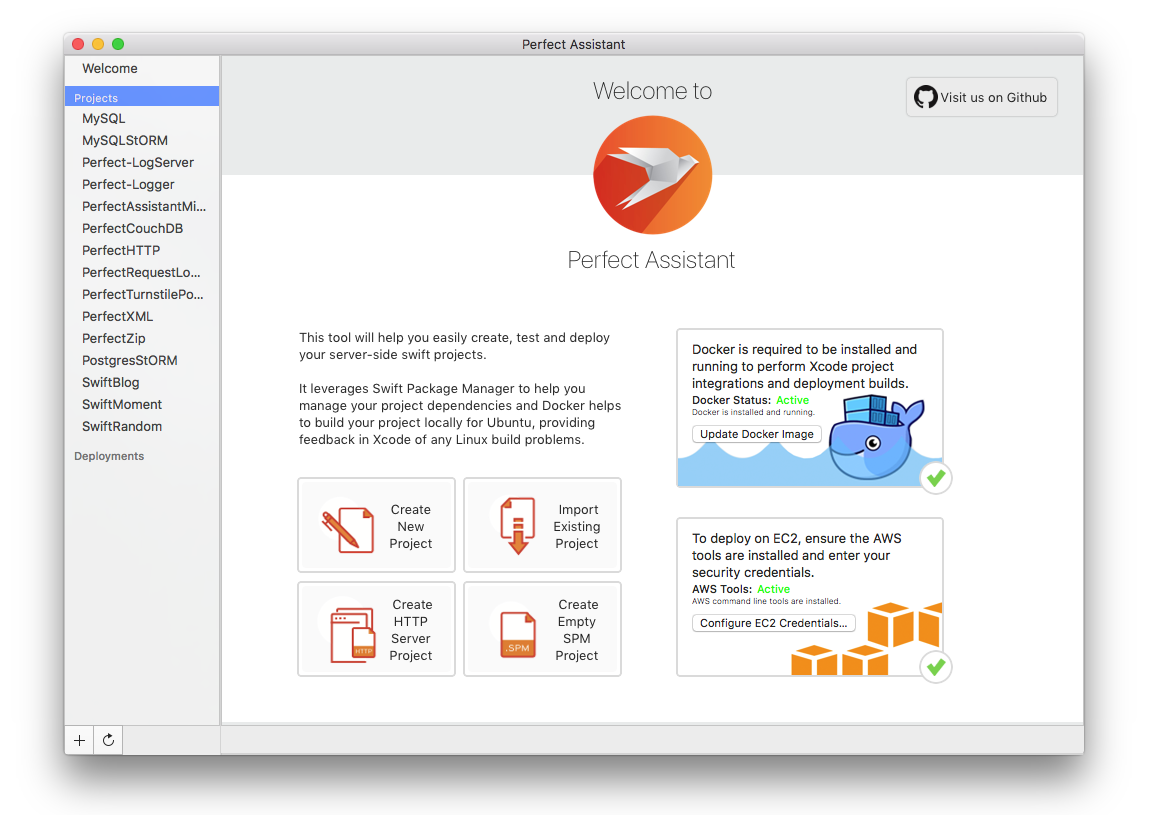The height and width of the screenshot is (815, 1153).
Task: Click the HTTP server windows icon
Action: pyautogui.click(x=352, y=635)
